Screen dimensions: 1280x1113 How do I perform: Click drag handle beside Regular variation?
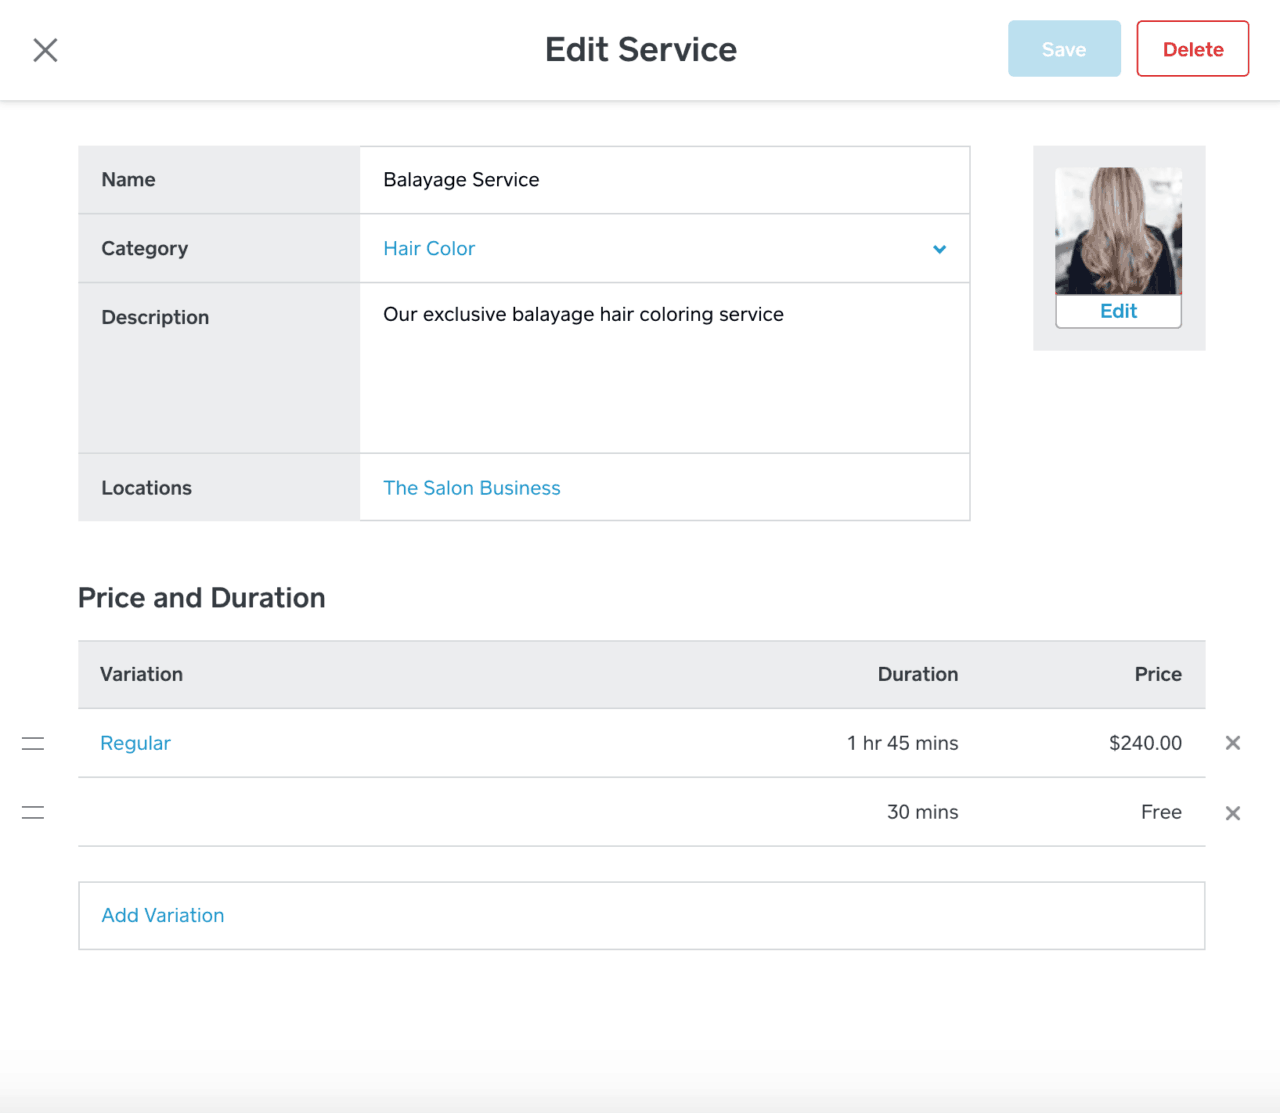(x=33, y=743)
